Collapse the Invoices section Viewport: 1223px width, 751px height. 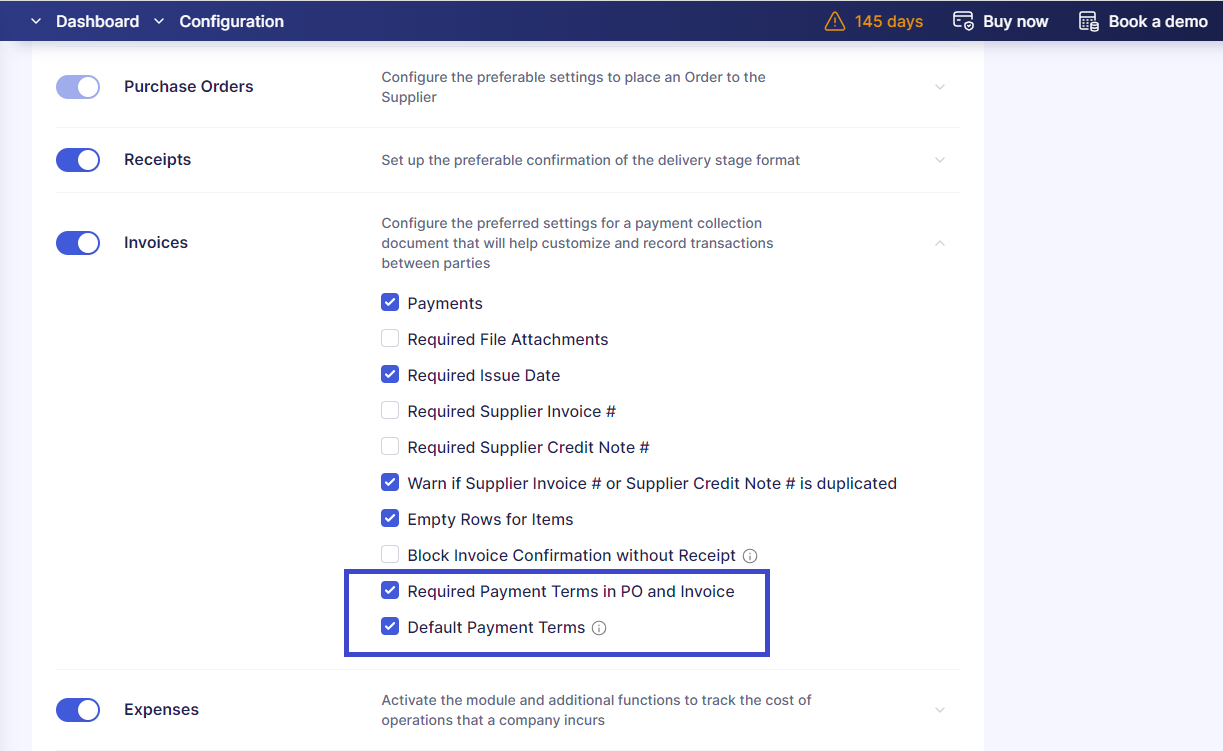[x=939, y=242]
